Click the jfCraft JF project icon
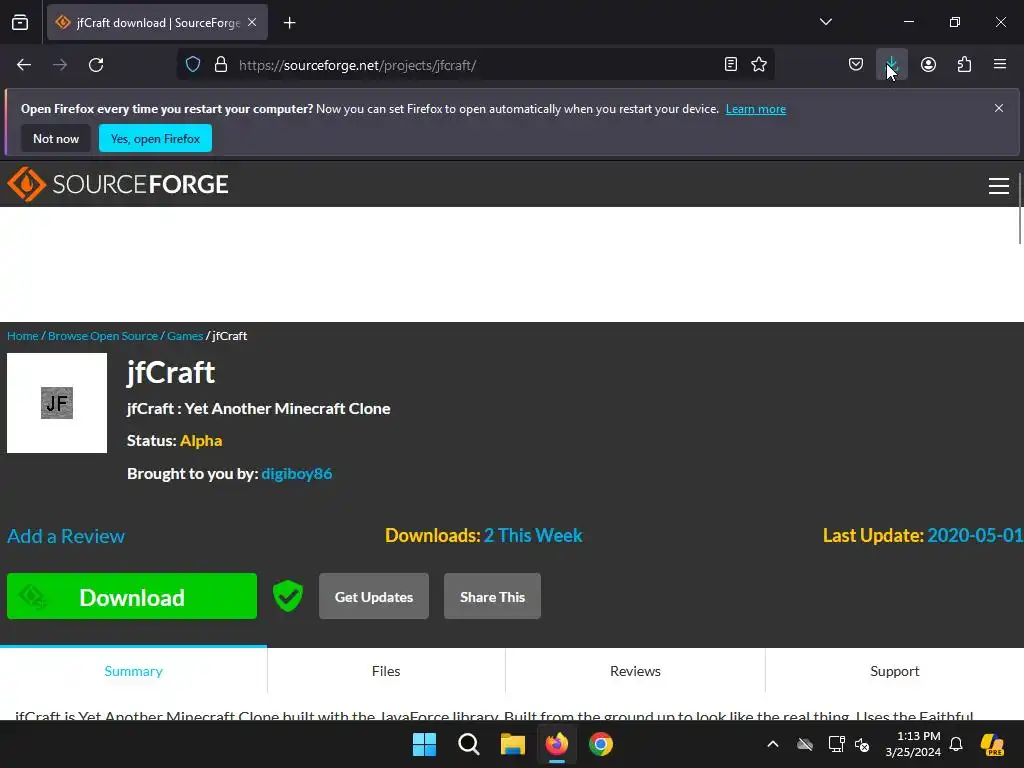The width and height of the screenshot is (1024, 768). pyautogui.click(x=57, y=403)
